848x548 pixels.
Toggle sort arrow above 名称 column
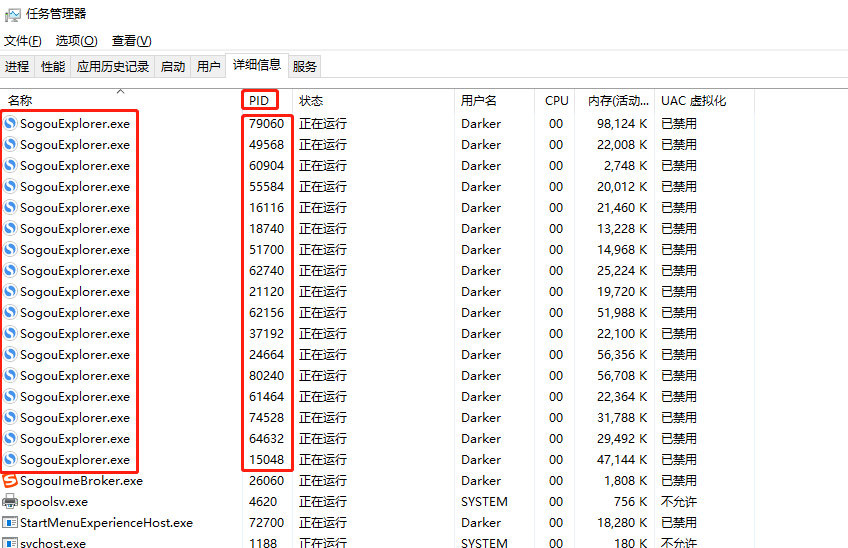(121, 91)
